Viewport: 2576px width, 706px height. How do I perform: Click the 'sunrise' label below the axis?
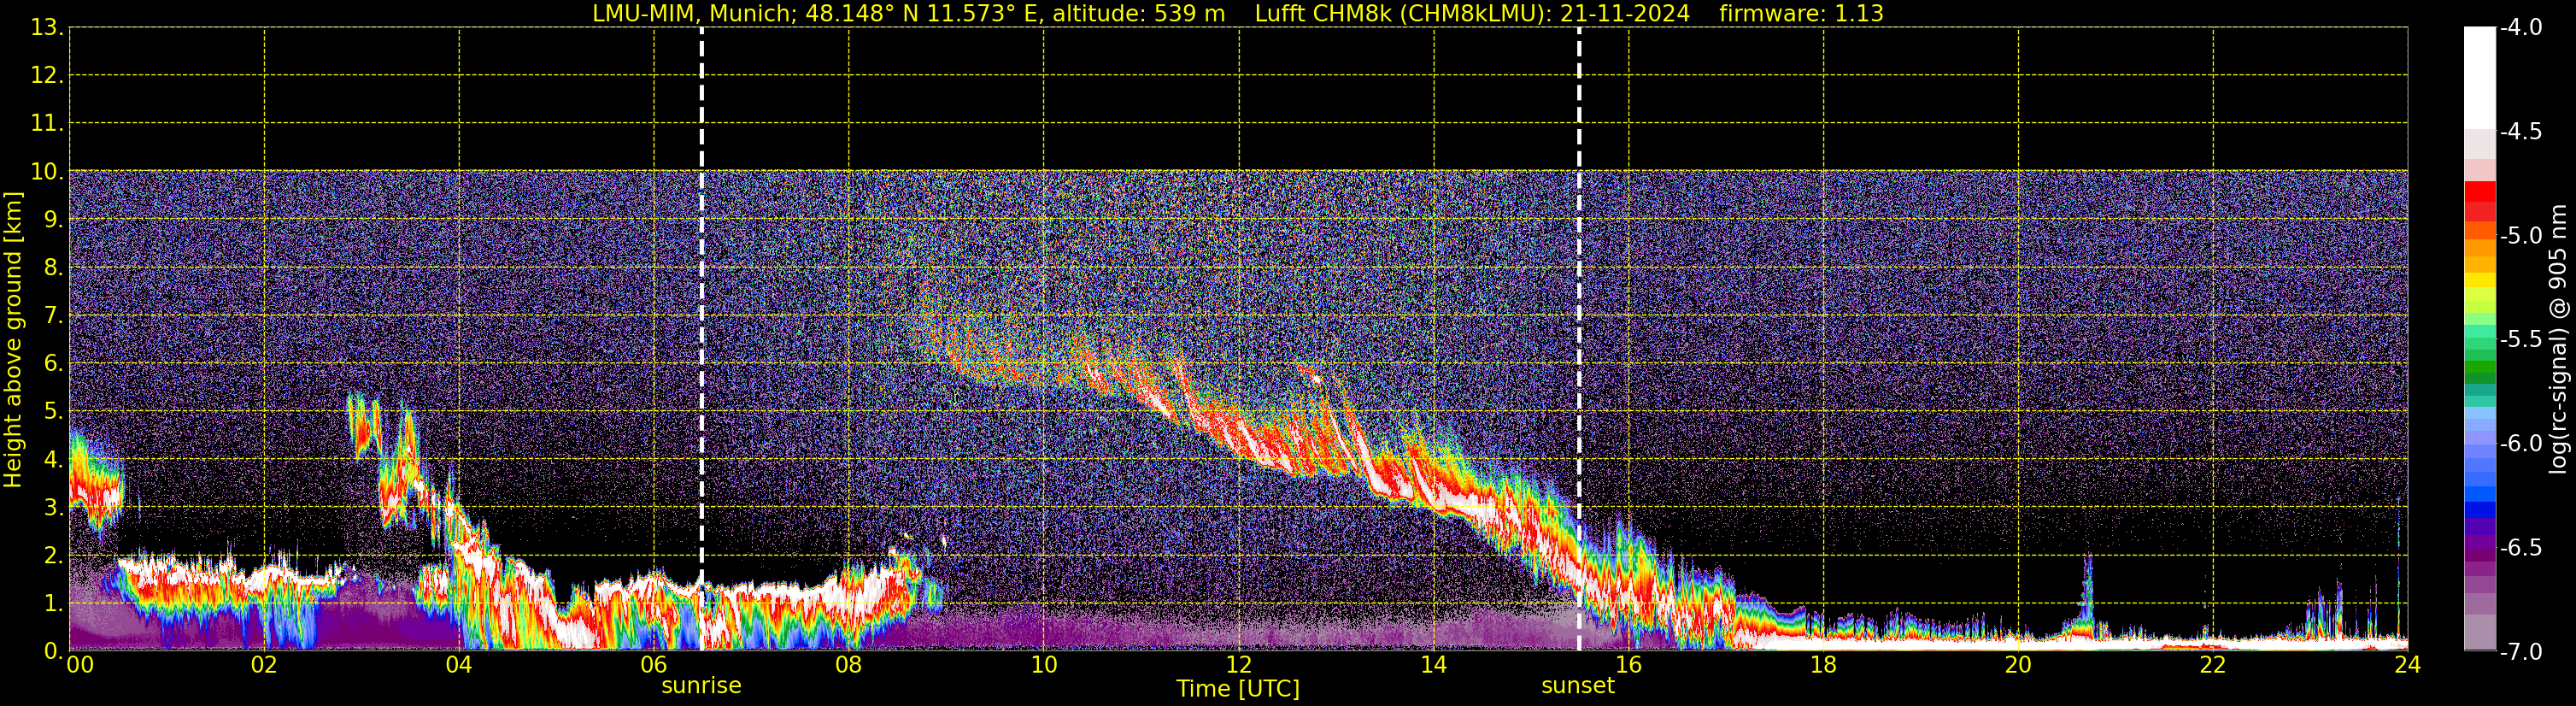[x=701, y=686]
